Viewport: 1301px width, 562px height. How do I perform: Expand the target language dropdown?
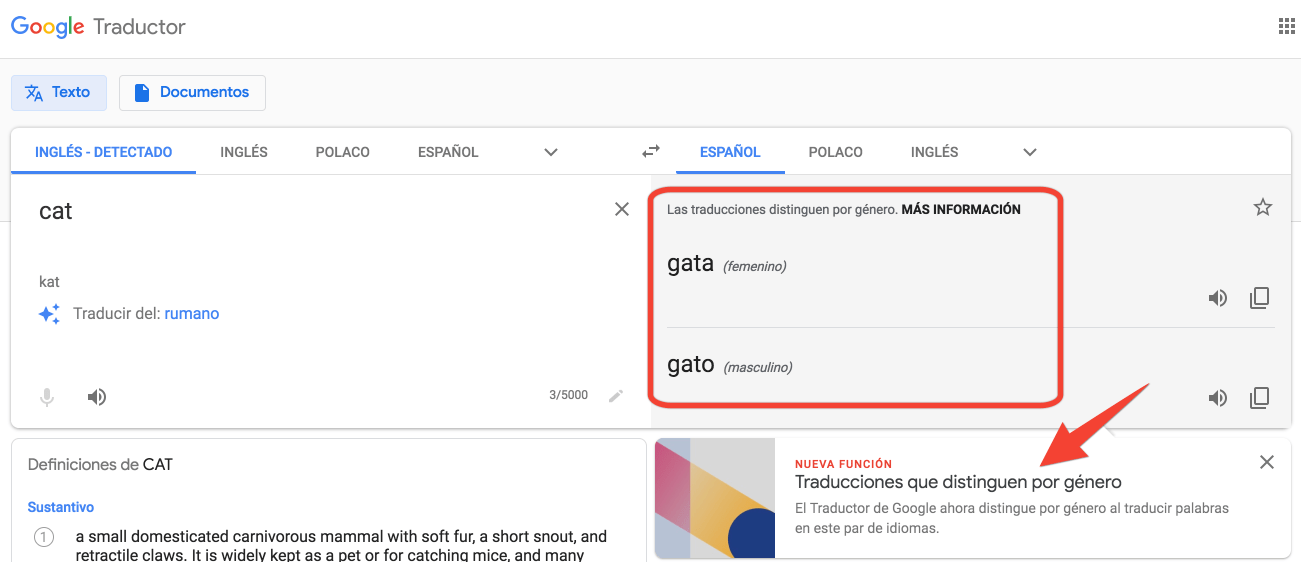pos(1030,153)
